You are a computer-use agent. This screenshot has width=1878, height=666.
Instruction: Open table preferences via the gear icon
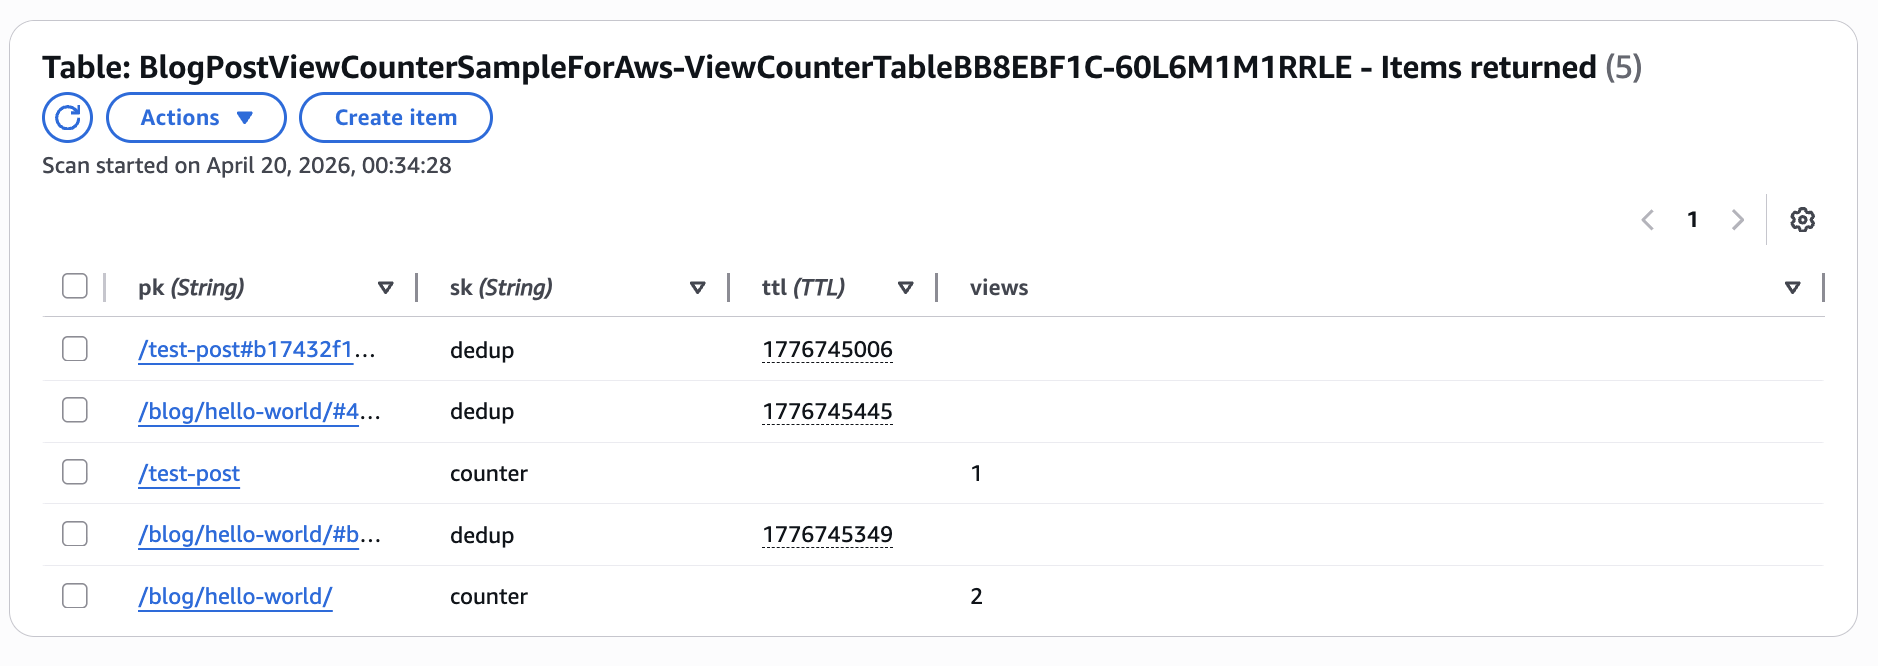point(1803,219)
